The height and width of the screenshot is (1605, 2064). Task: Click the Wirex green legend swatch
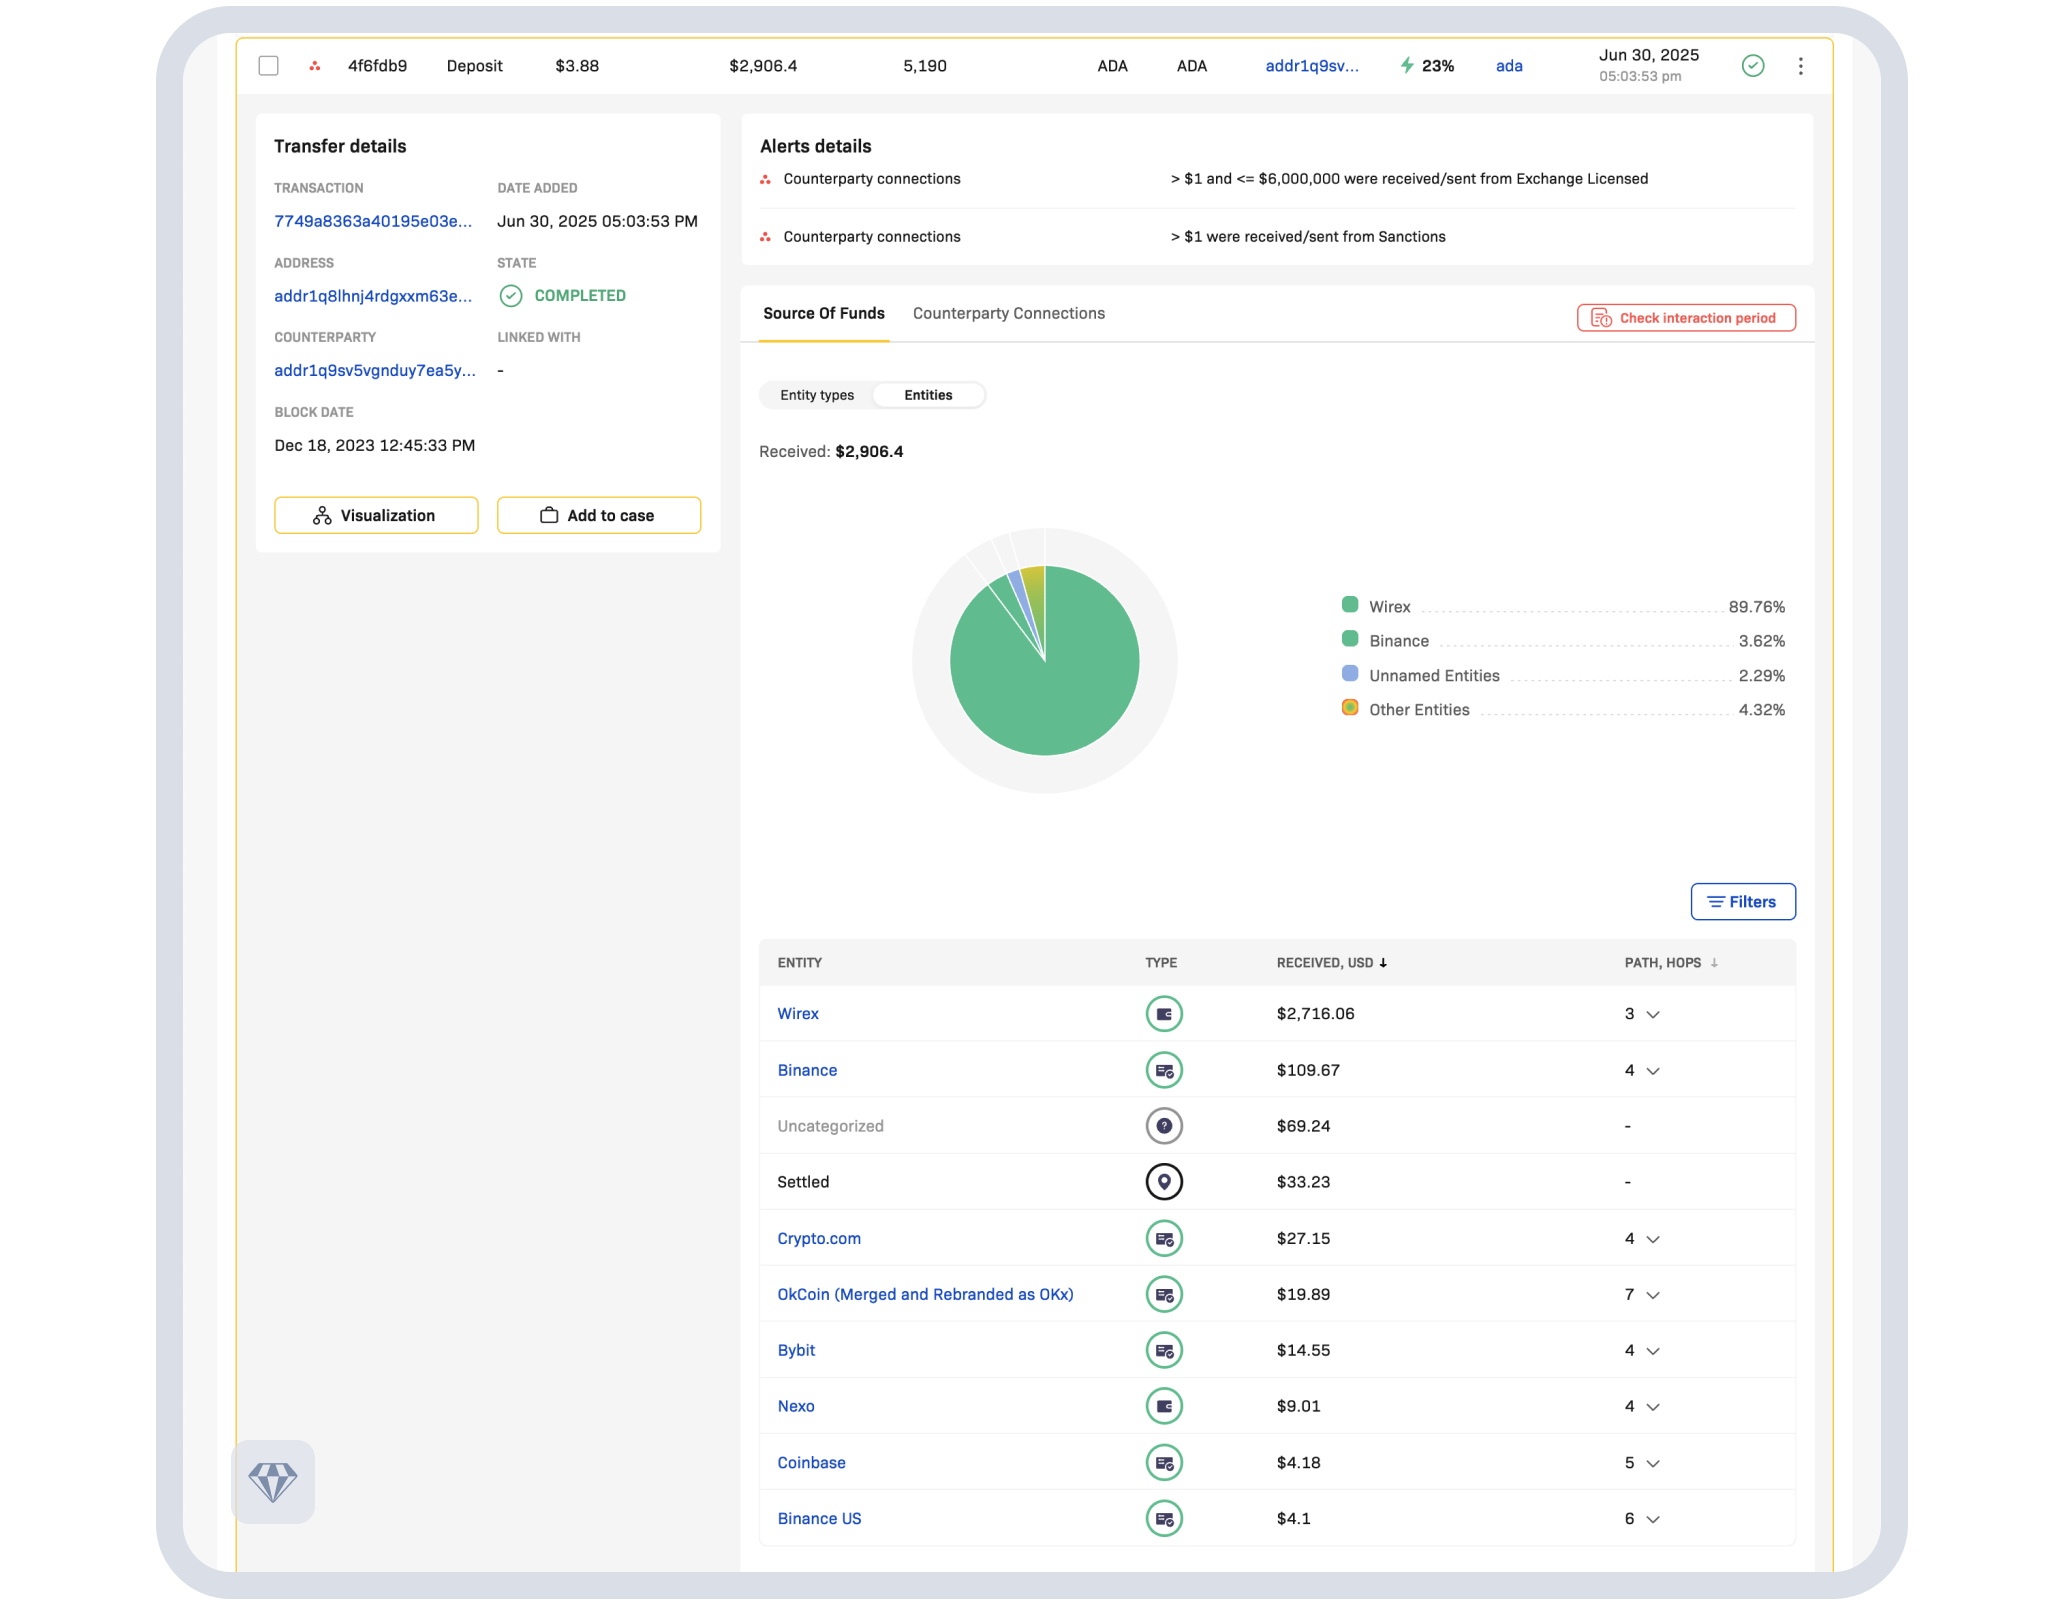[1349, 604]
